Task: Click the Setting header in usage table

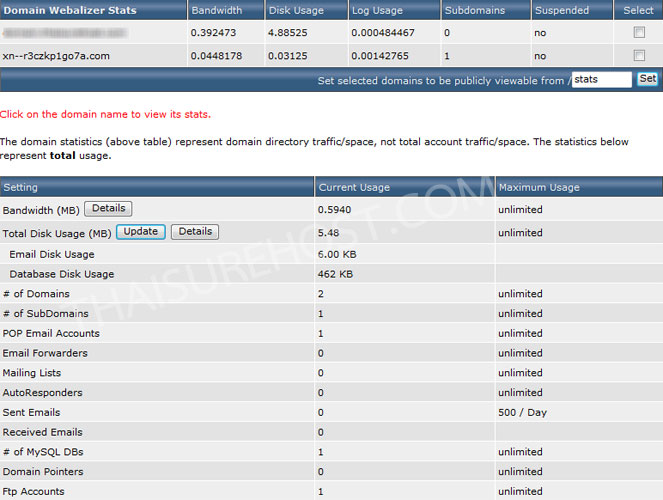Action: pyautogui.click(x=21, y=187)
